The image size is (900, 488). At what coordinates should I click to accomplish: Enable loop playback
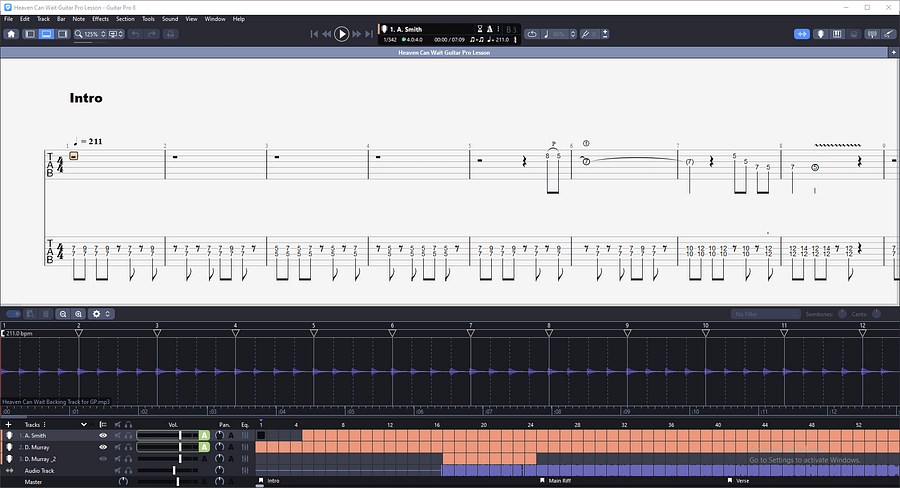pos(532,34)
